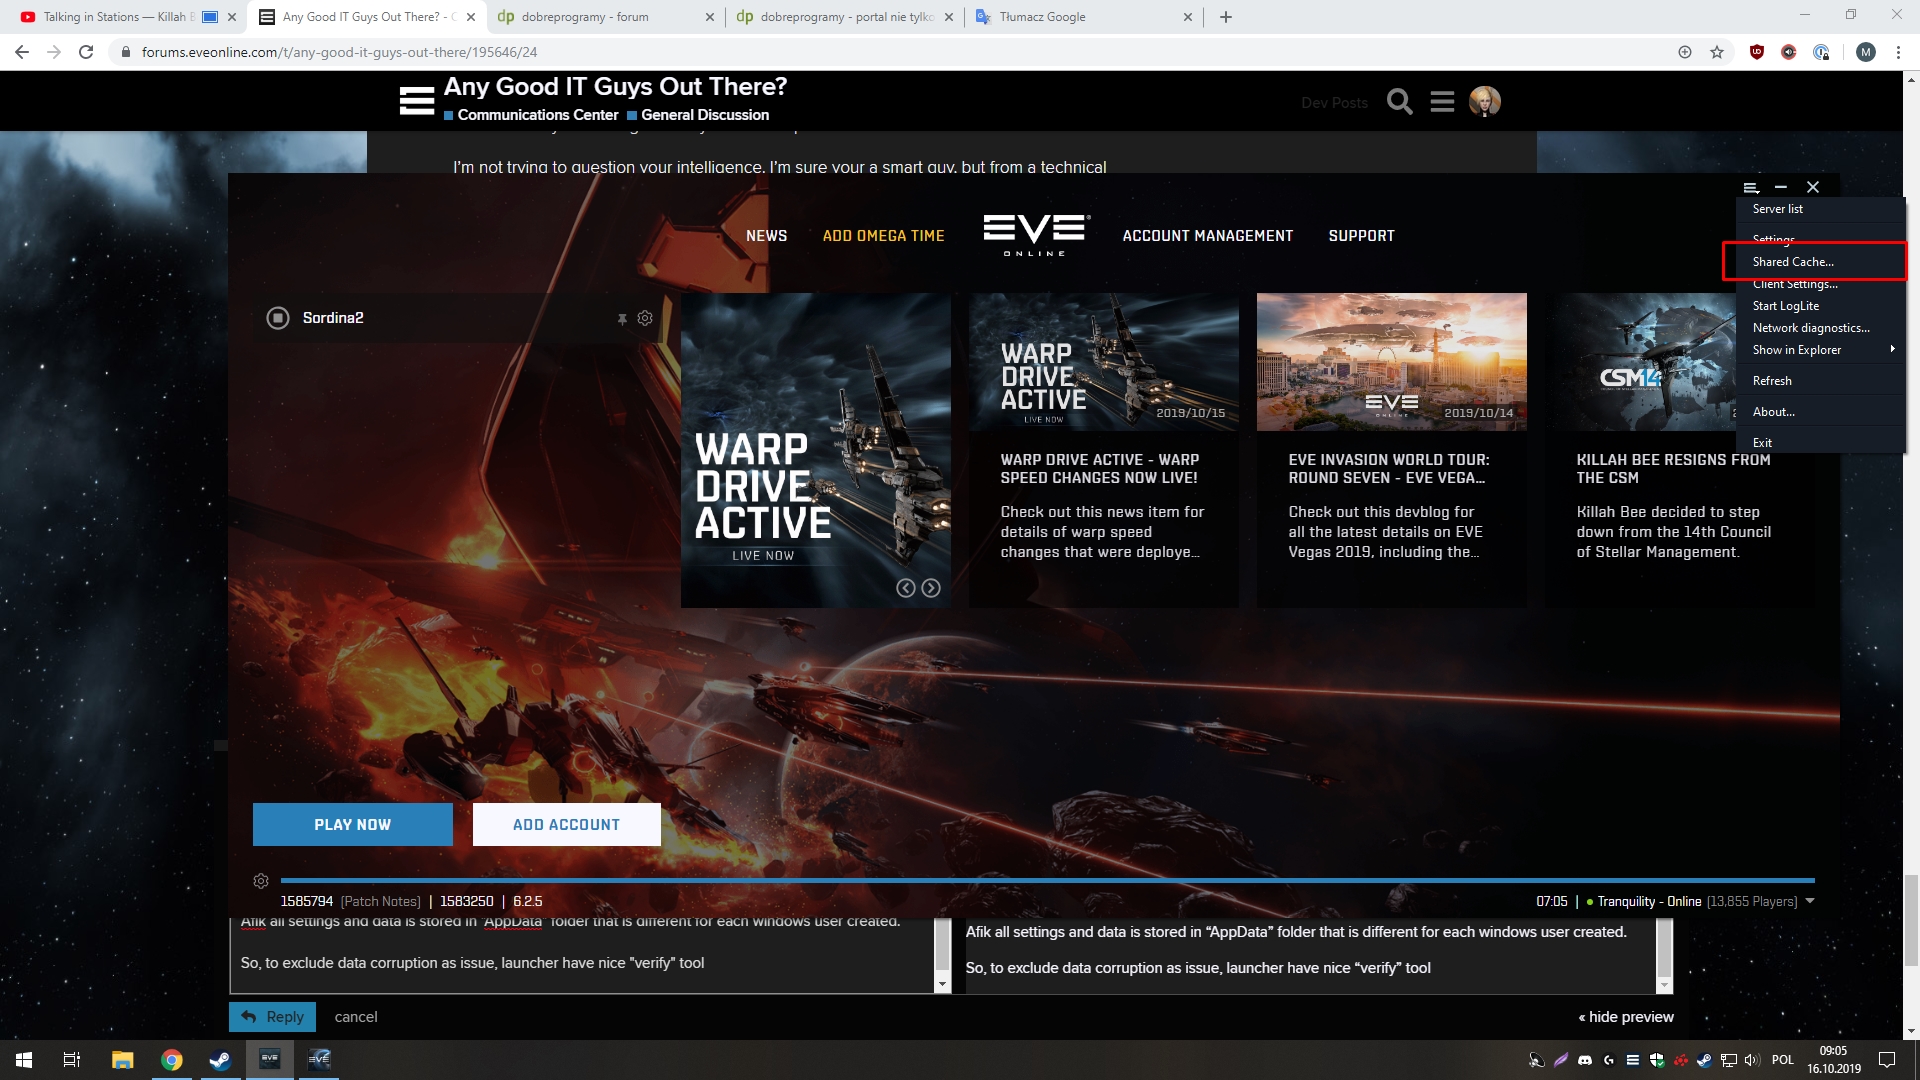Click the browser page vertical scrollbar

tap(1911, 920)
